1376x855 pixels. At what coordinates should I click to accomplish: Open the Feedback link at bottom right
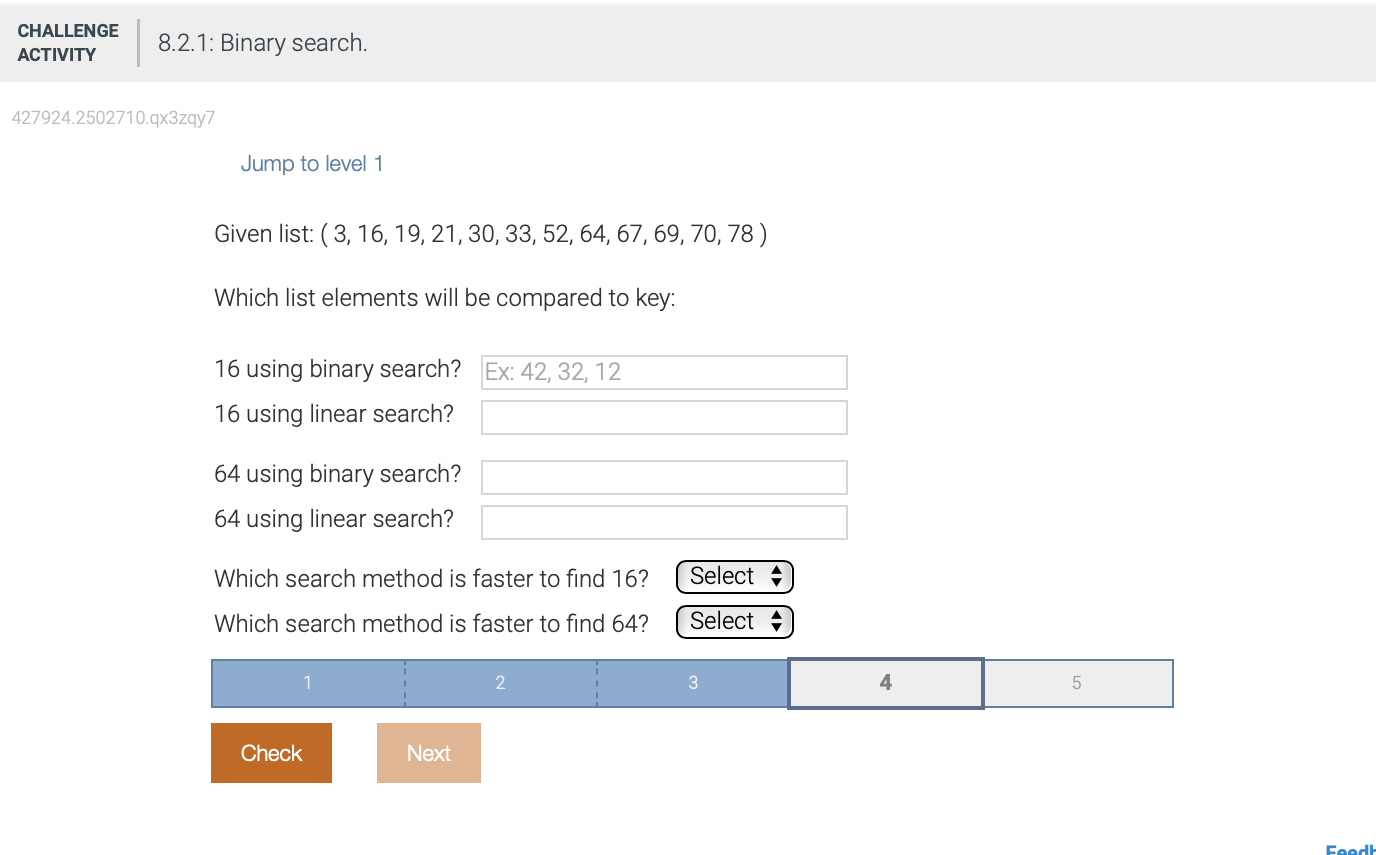pos(1352,849)
